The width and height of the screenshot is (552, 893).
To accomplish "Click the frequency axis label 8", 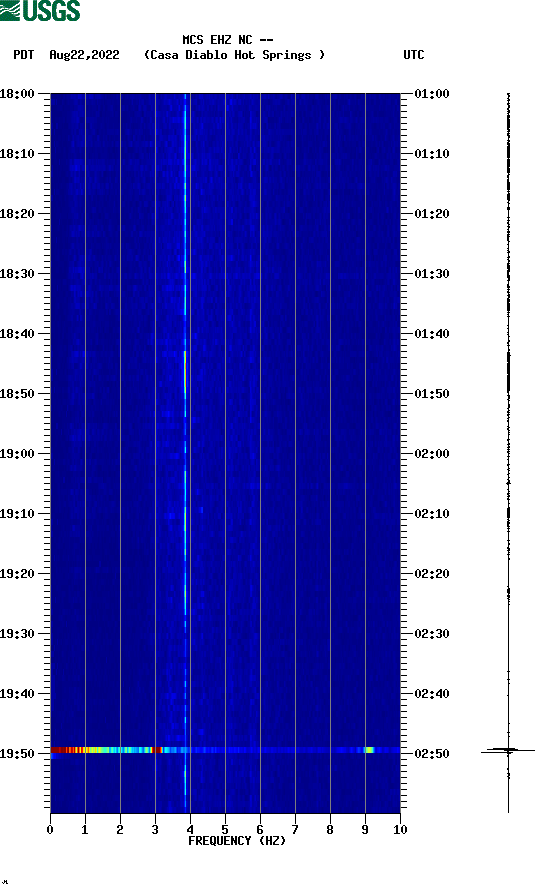I will [x=330, y=830].
